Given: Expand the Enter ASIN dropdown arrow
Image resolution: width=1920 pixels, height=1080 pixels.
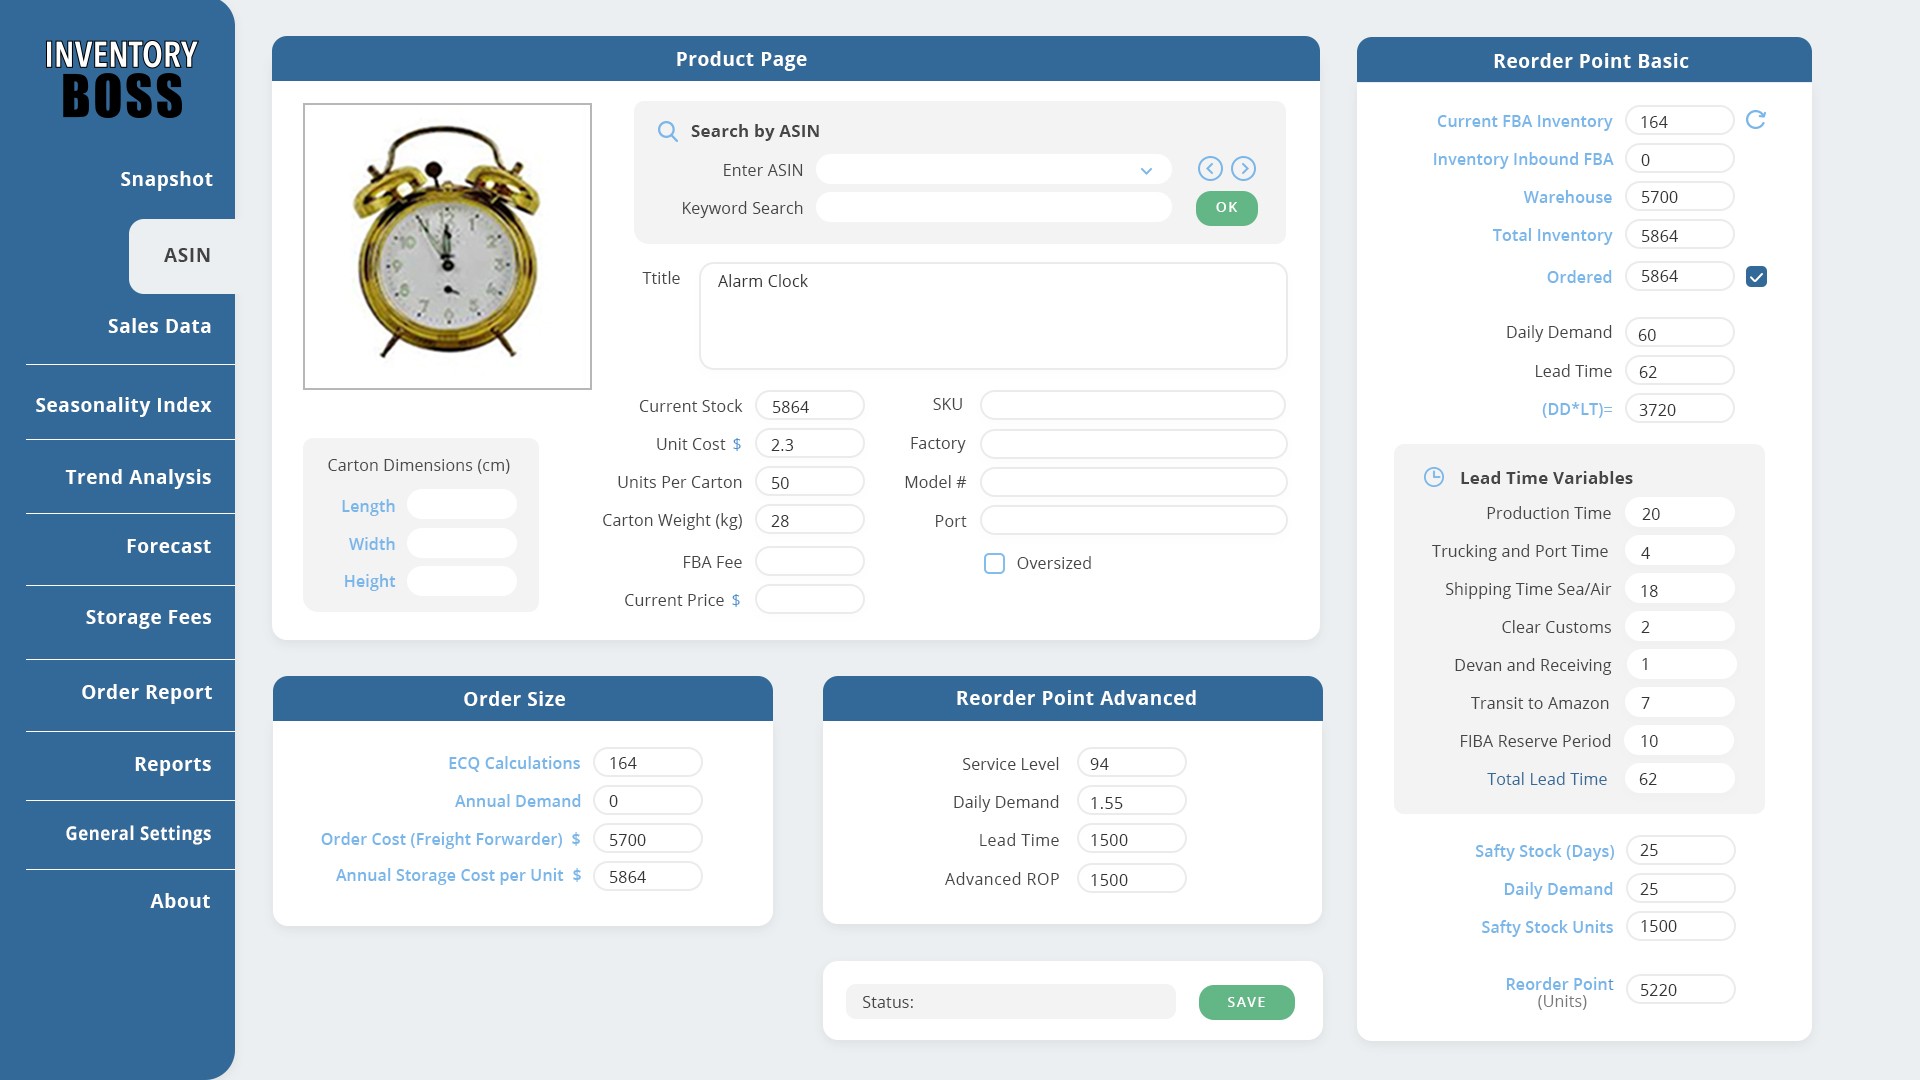Looking at the screenshot, I should coord(1146,171).
